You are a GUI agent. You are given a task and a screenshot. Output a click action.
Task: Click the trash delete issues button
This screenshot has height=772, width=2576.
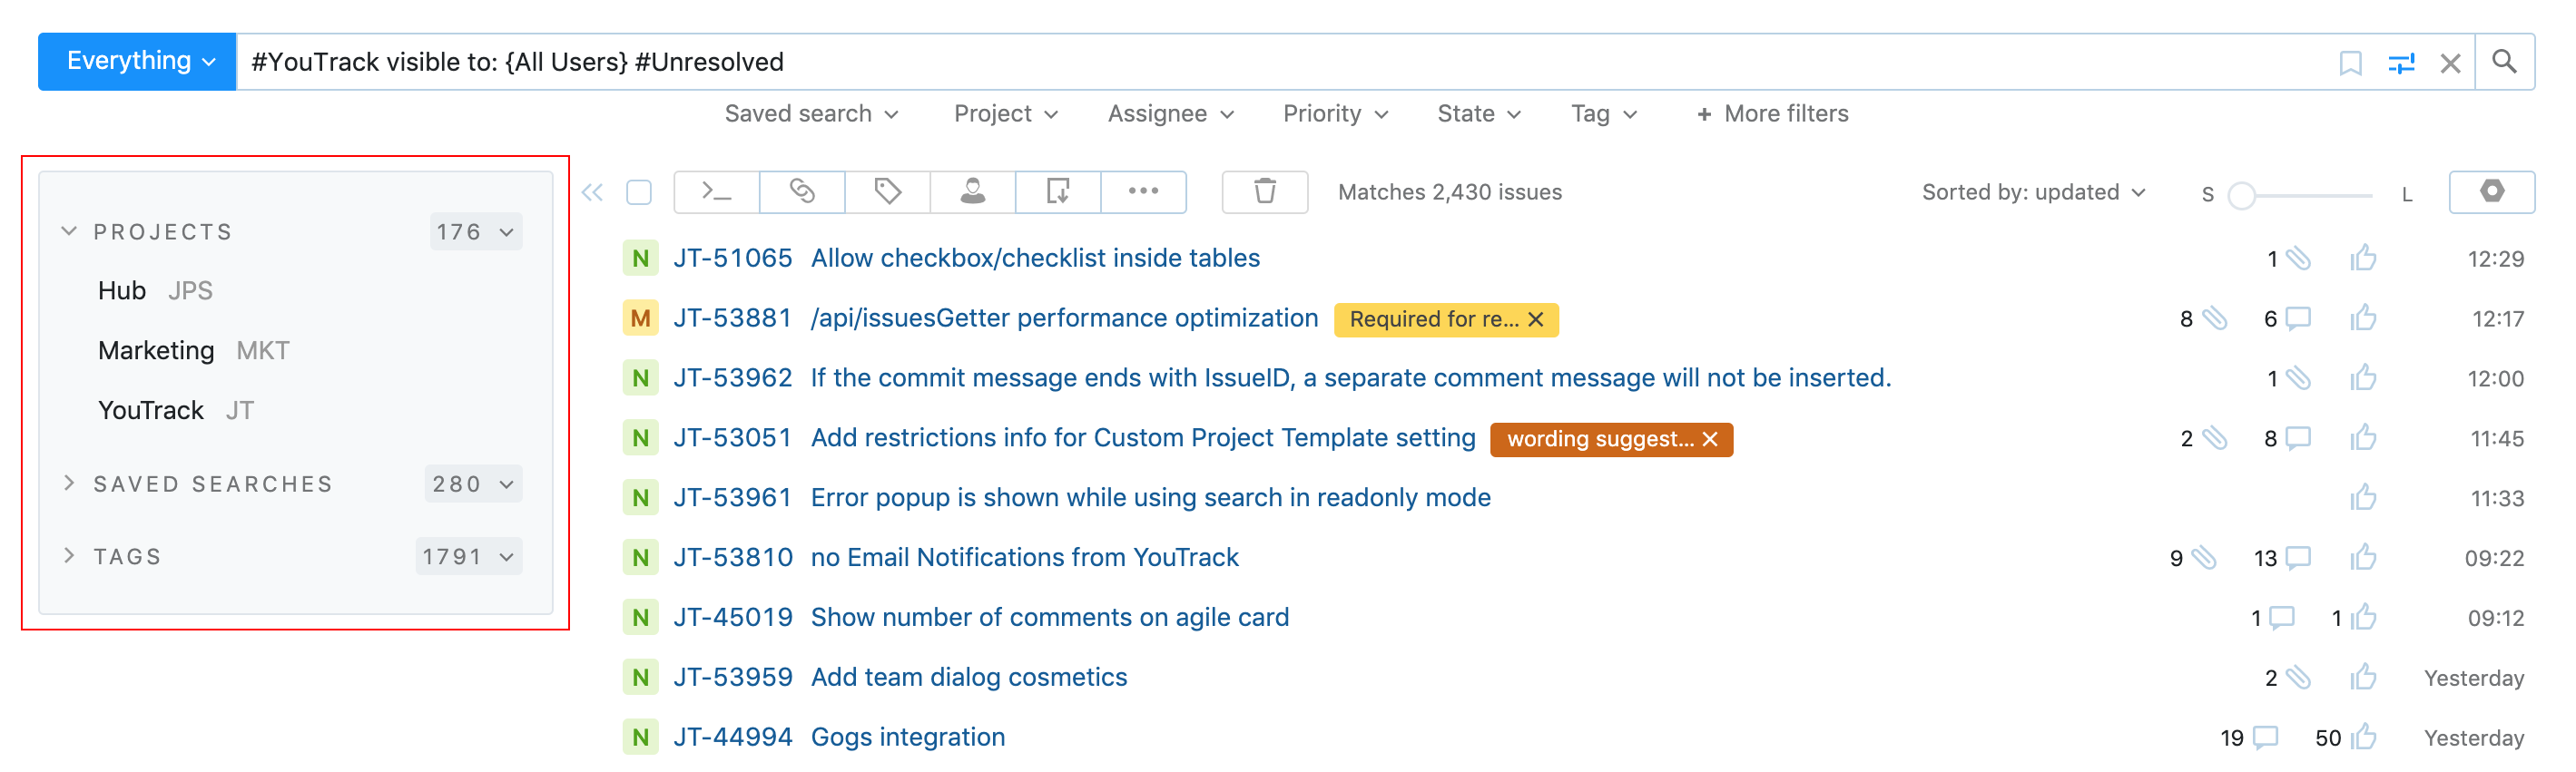tap(1265, 191)
